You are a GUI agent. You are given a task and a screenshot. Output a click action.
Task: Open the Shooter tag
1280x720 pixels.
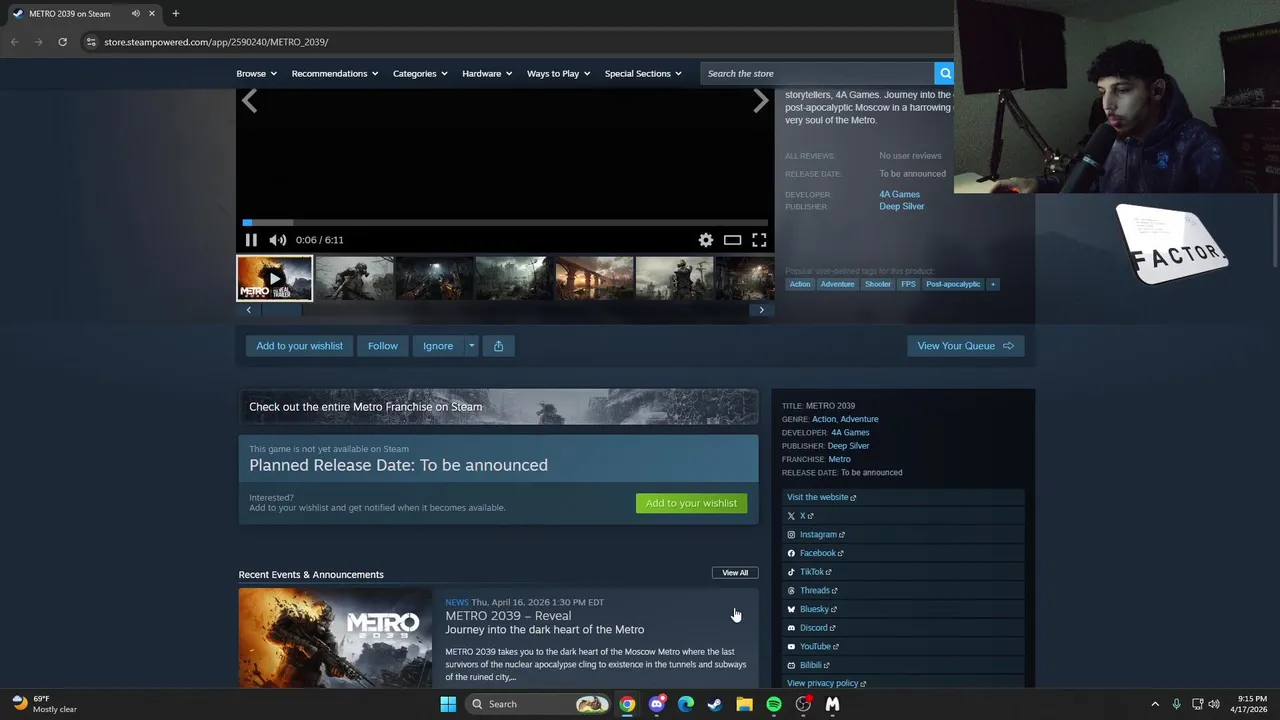878,284
